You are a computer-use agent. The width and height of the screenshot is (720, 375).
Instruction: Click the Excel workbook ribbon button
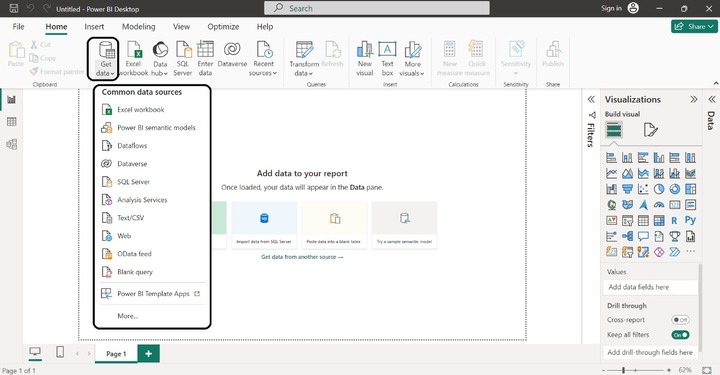[134, 58]
